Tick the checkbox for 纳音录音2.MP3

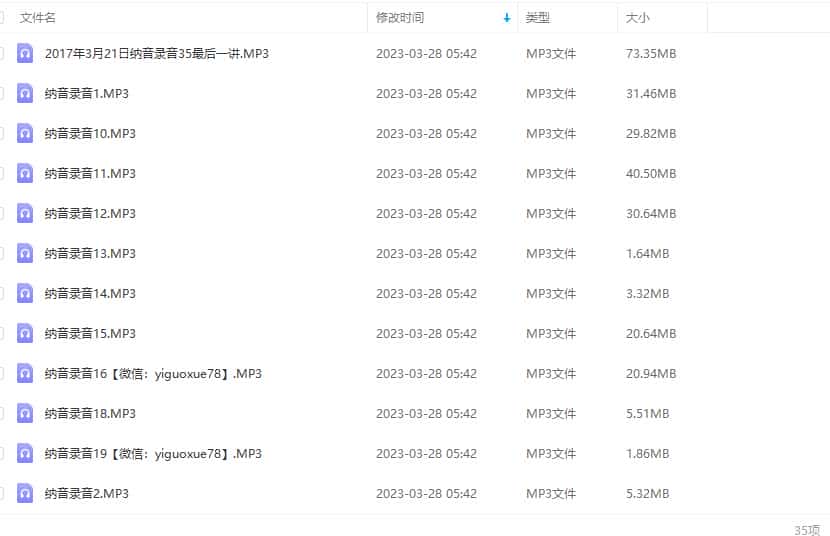coord(2,493)
